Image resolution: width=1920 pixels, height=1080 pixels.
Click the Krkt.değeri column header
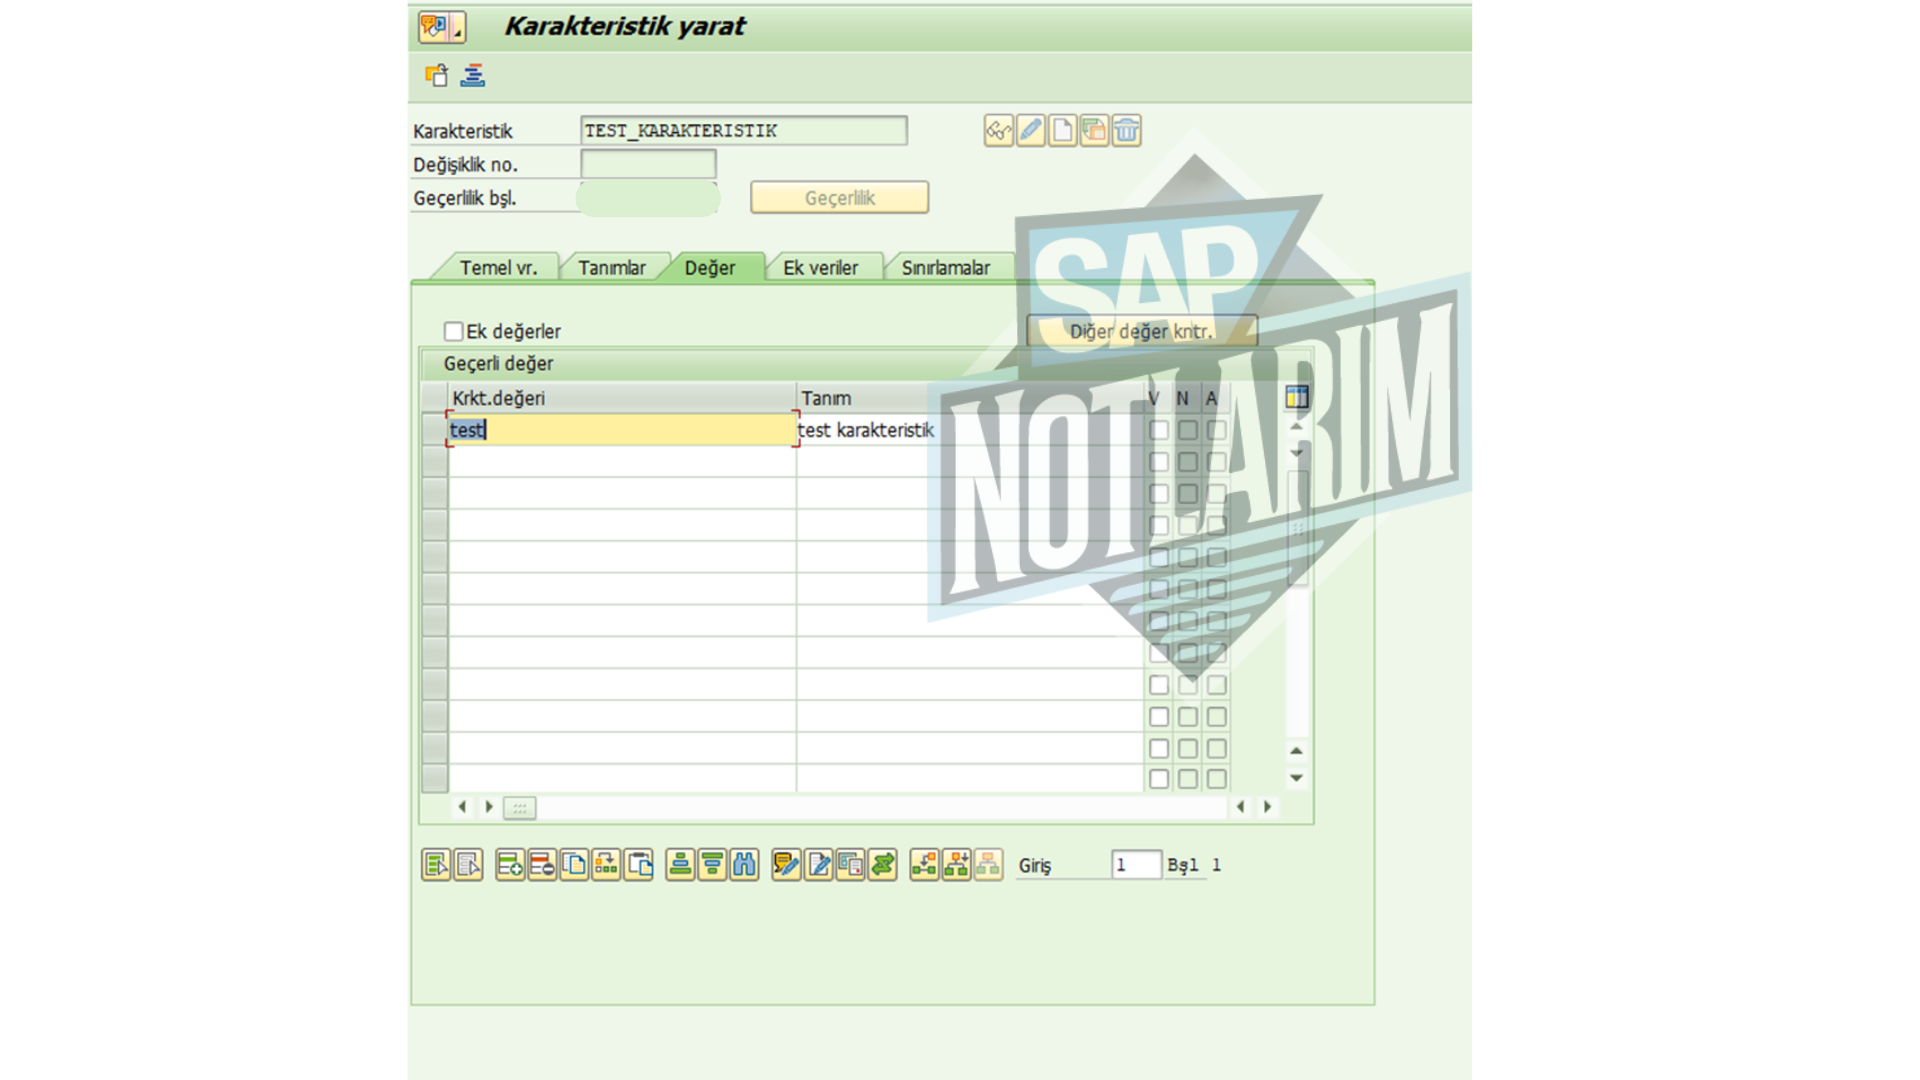(622, 398)
